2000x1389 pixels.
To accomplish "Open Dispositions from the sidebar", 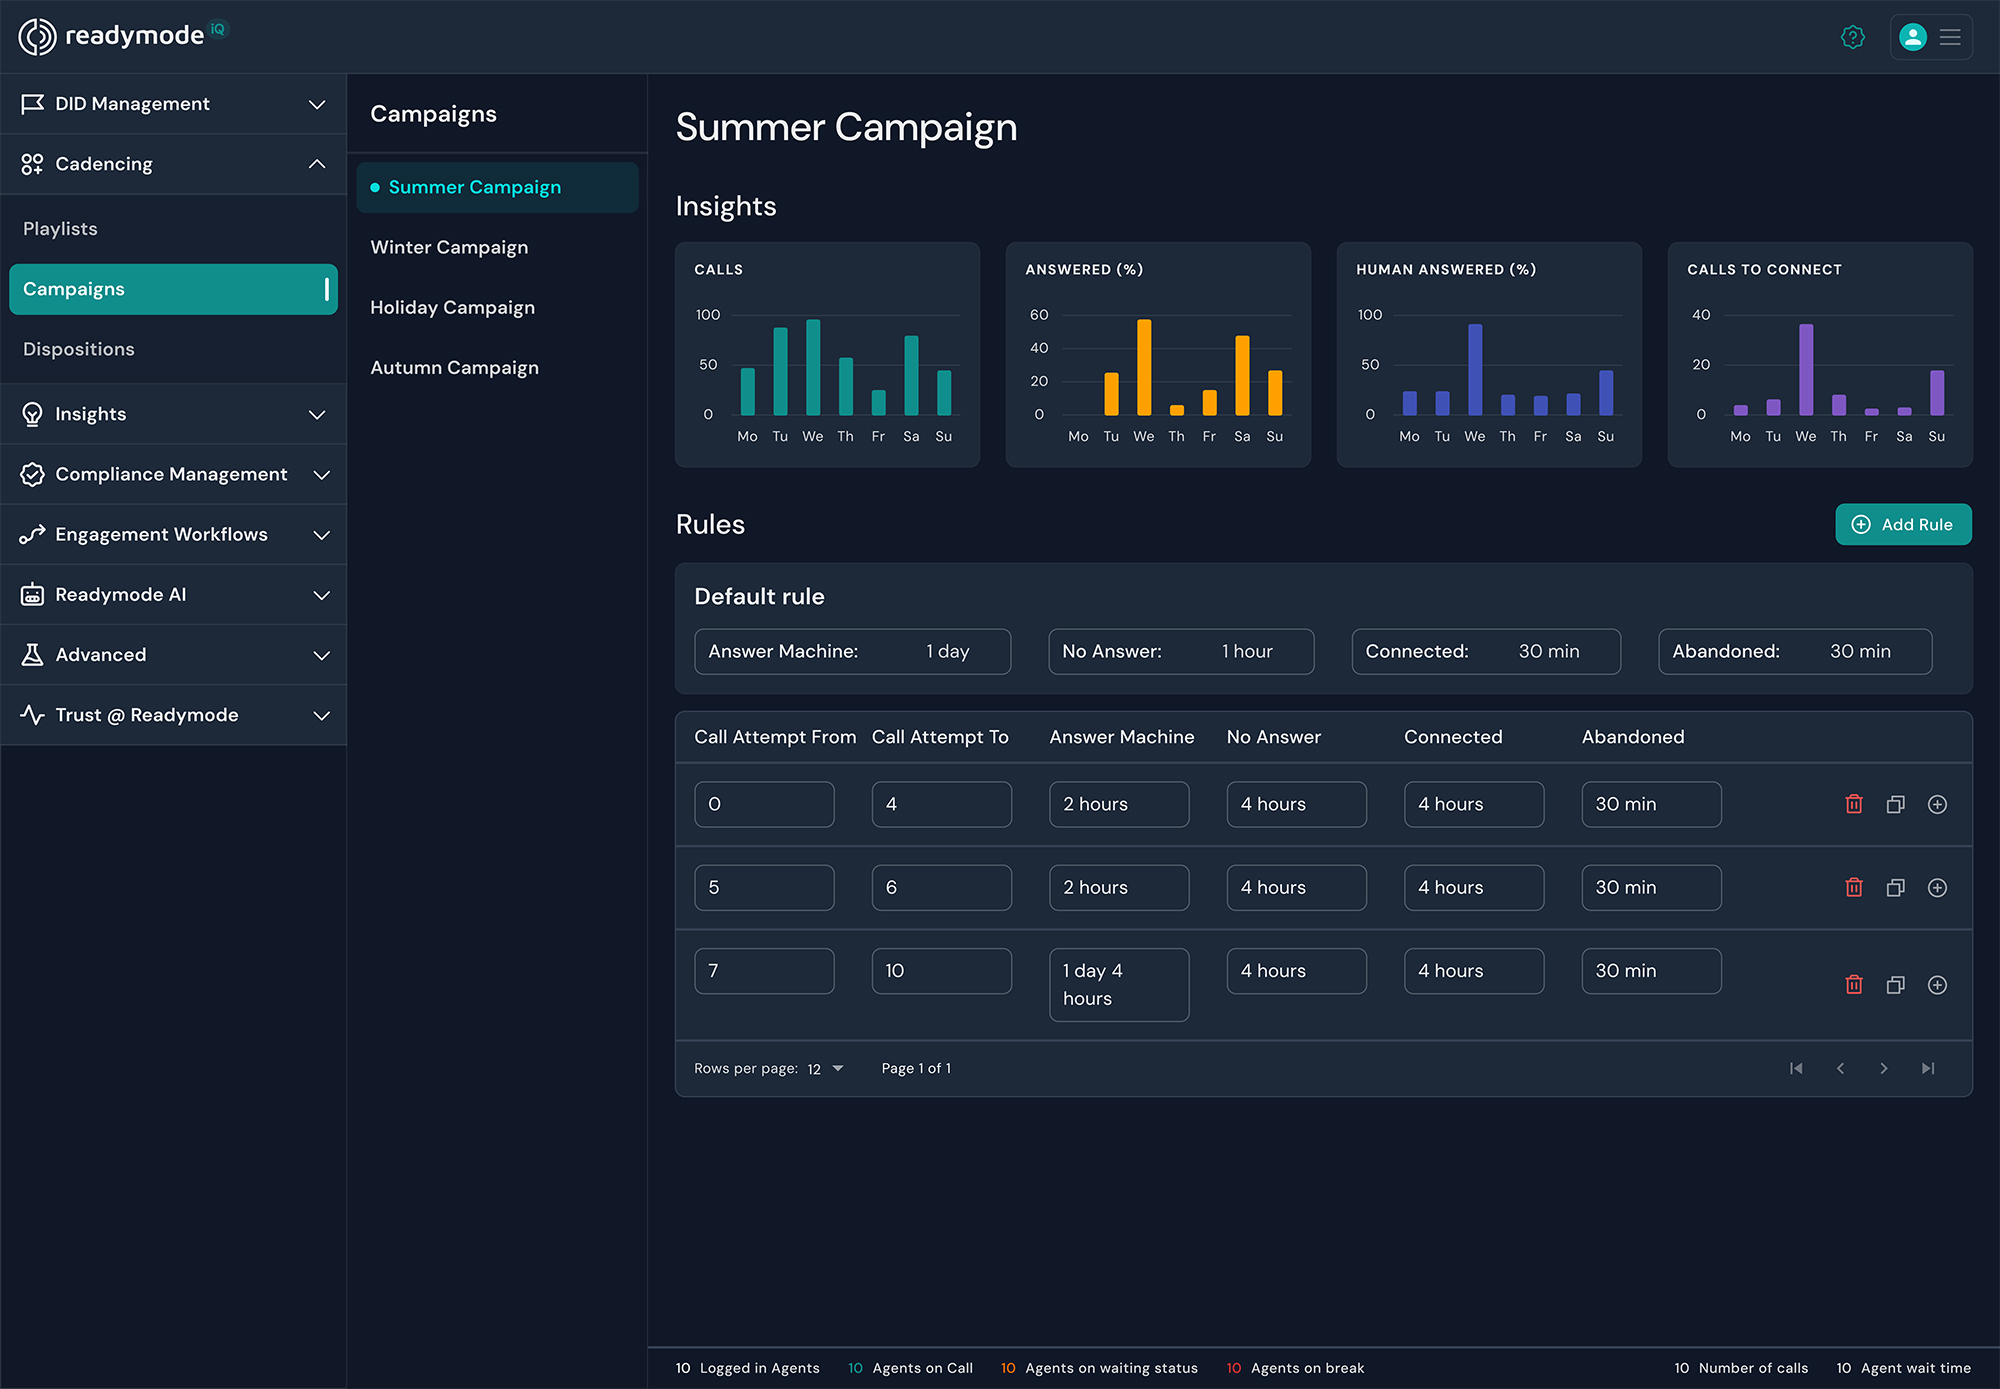I will (x=79, y=349).
